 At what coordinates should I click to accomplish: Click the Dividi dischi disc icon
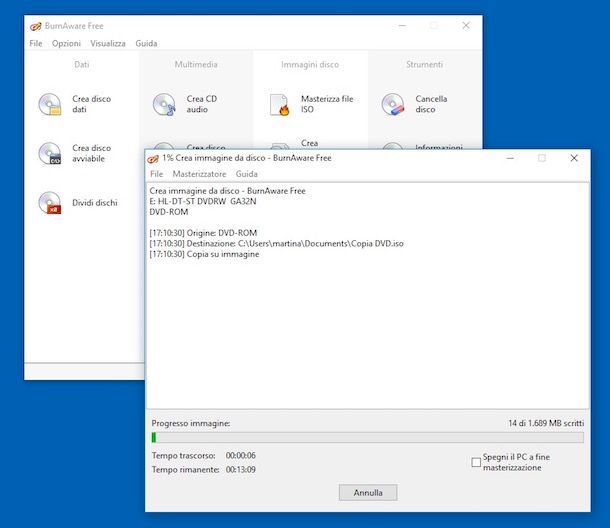[x=50, y=203]
